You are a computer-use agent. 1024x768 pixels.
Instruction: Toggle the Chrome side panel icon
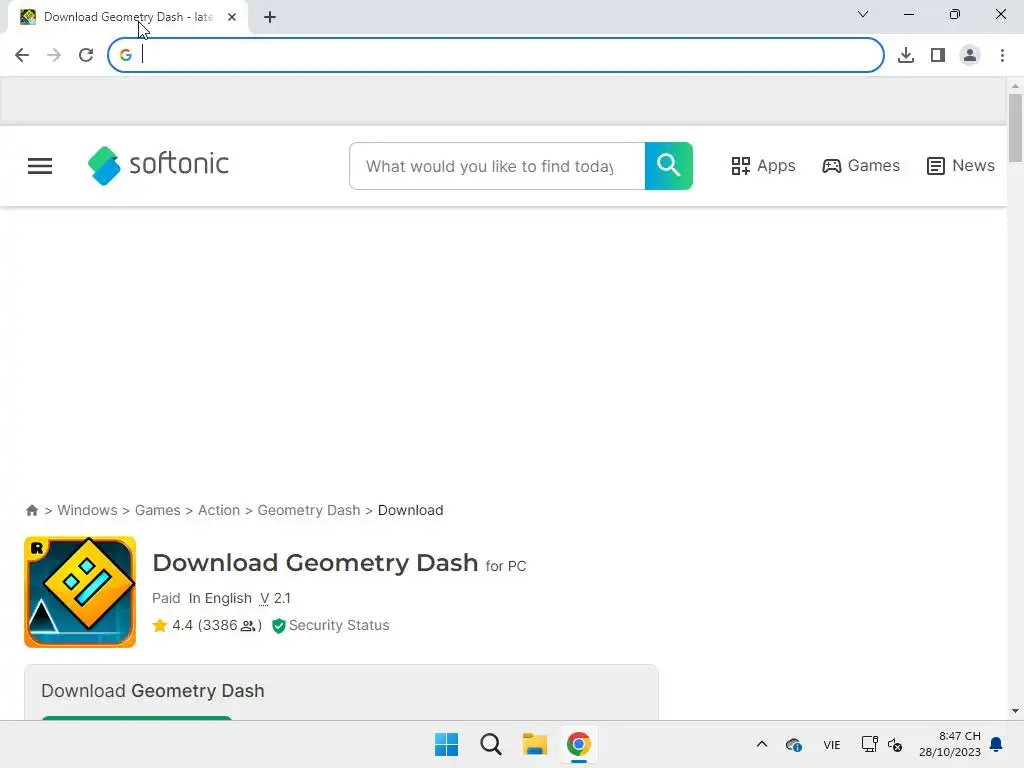938,55
